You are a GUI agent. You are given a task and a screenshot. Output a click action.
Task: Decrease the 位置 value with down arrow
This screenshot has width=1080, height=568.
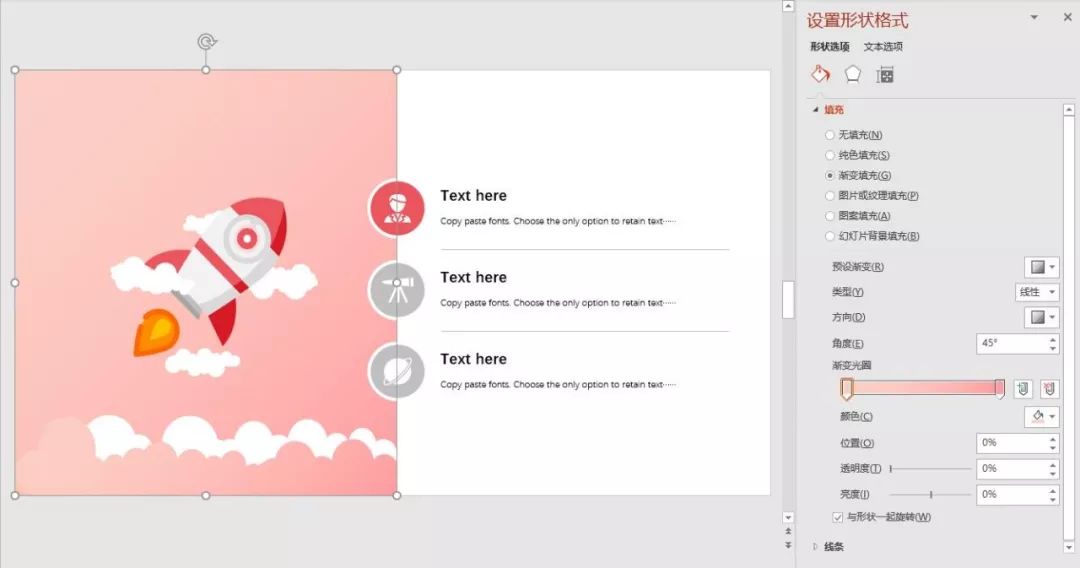tap(1052, 448)
